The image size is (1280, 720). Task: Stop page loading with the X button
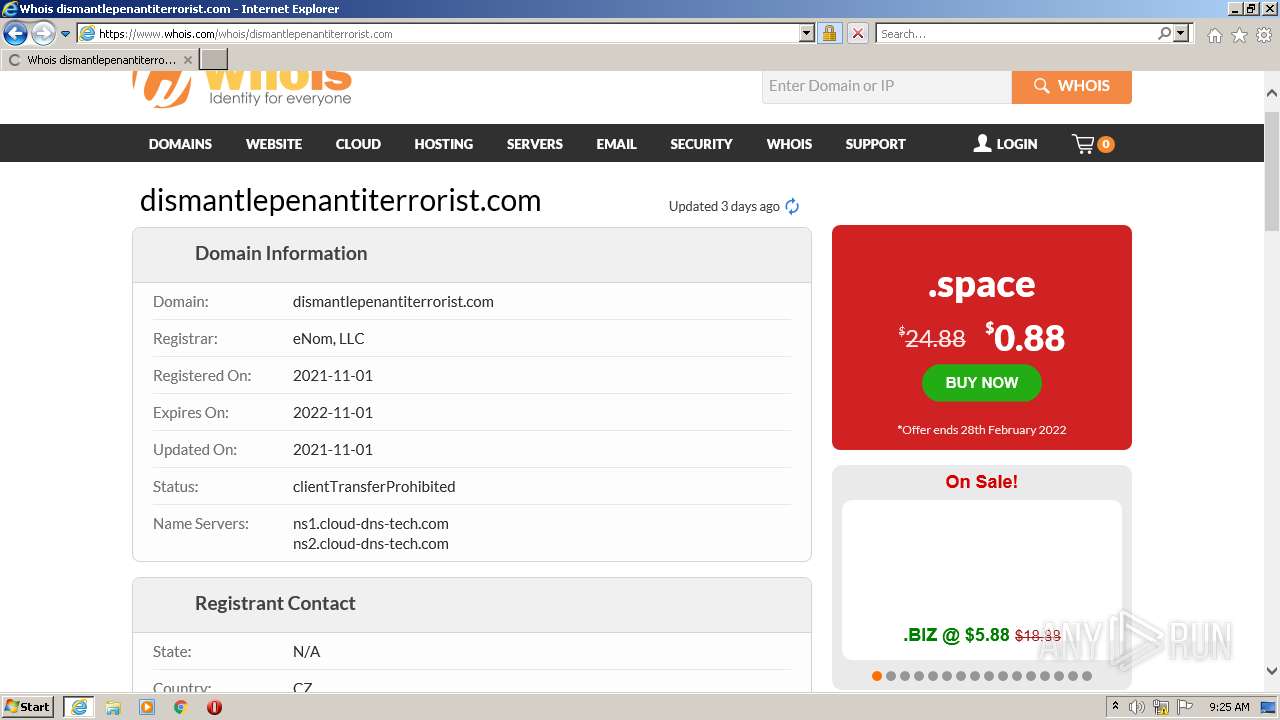(858, 33)
